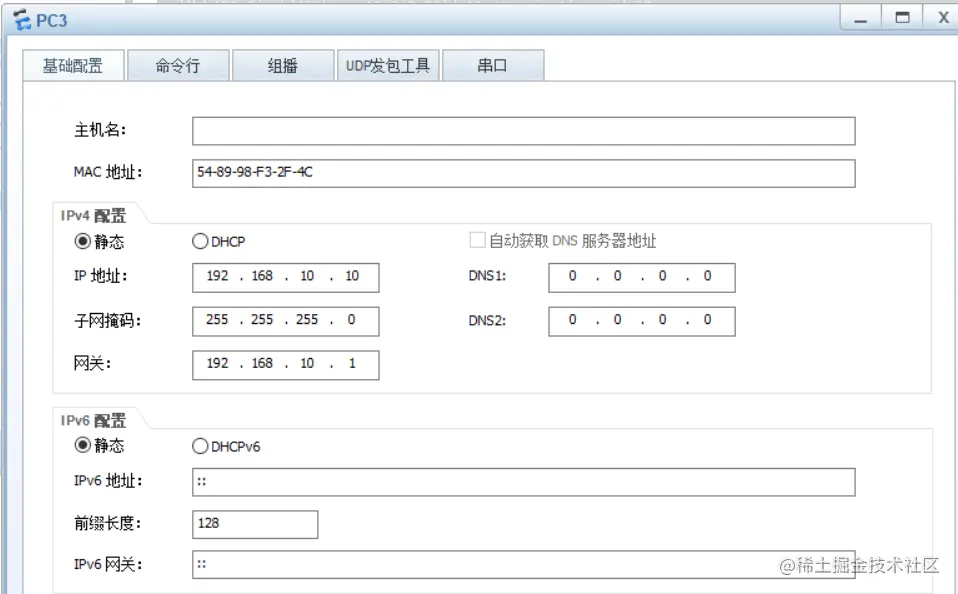Enable DHCP for IPv4 configuration
The image size is (958, 594).
(x=200, y=241)
